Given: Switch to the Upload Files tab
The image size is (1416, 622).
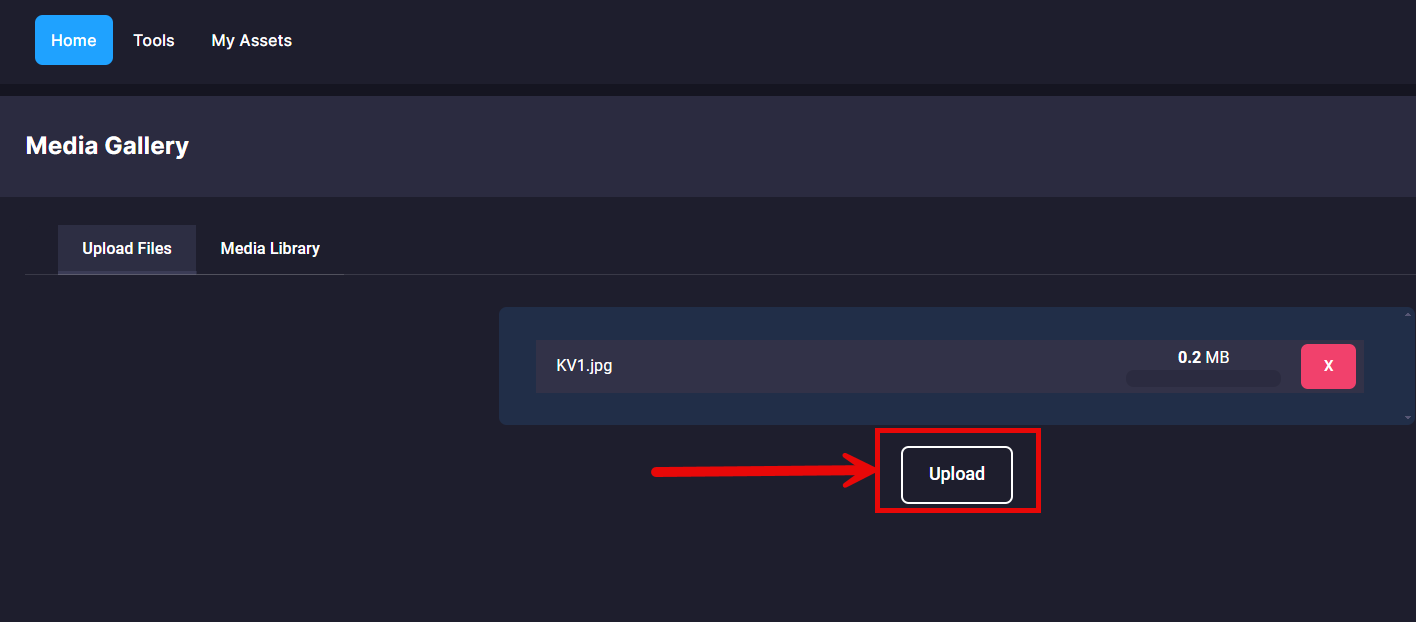Looking at the screenshot, I should pyautogui.click(x=127, y=249).
